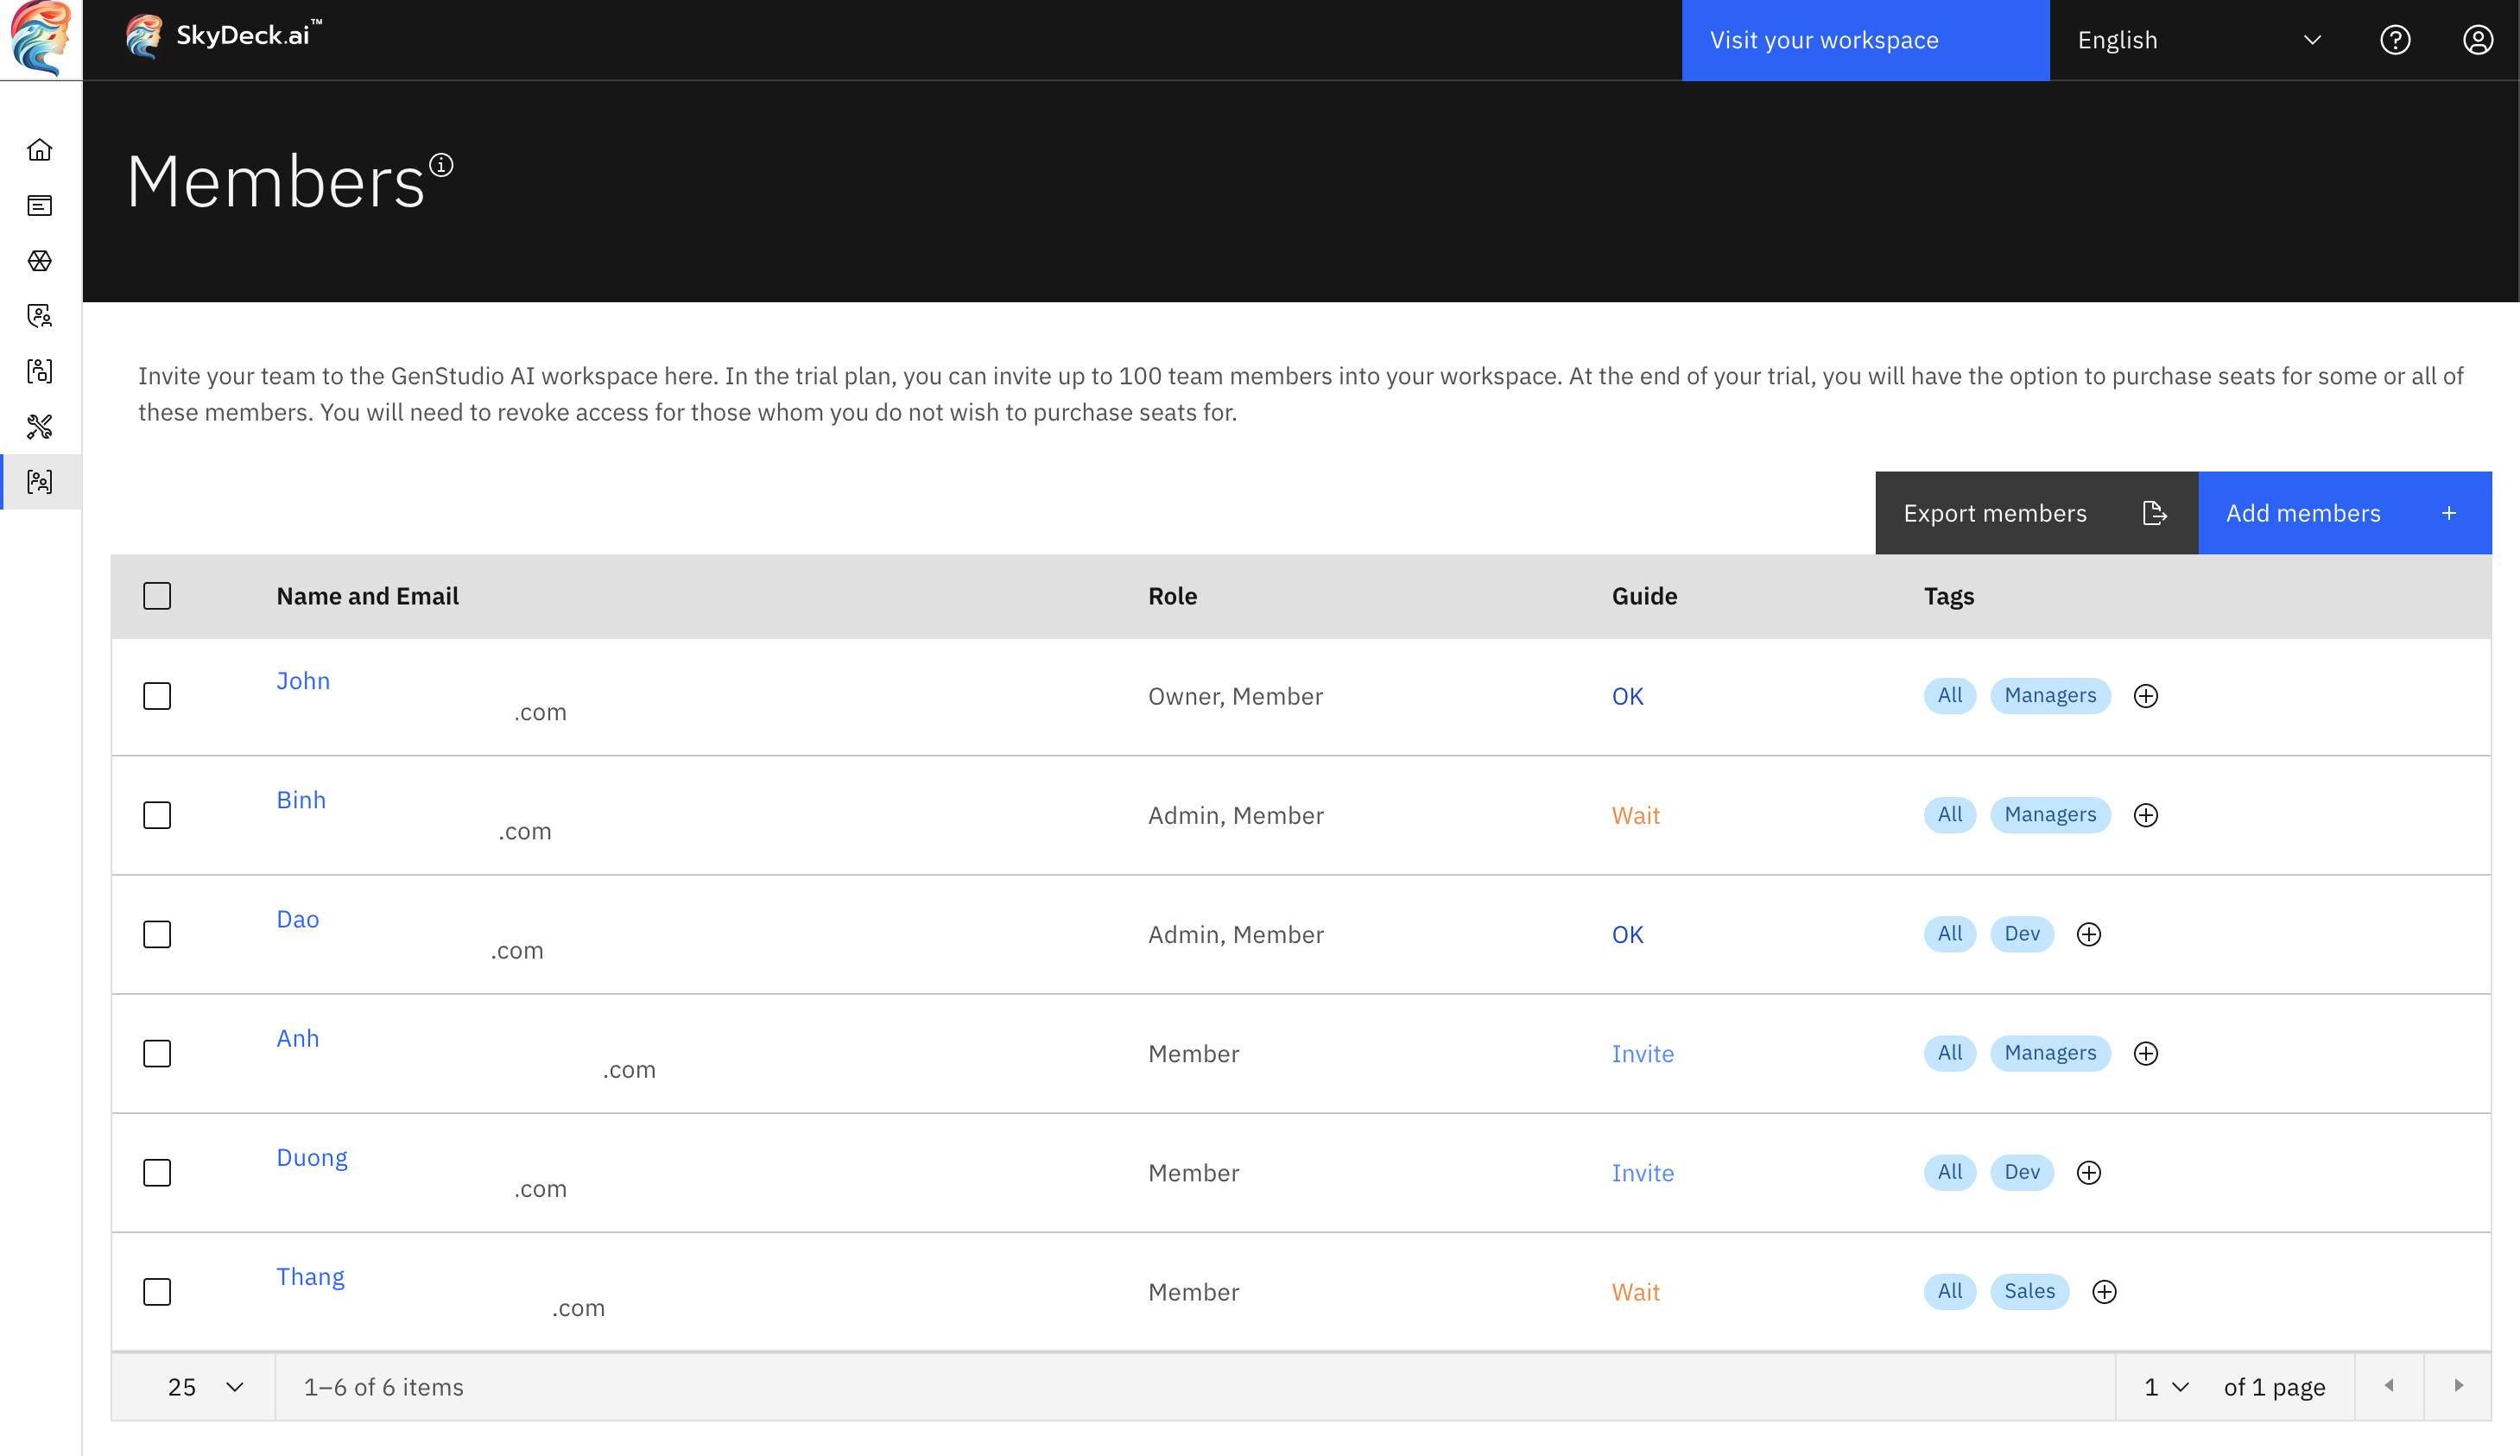Open the tools/settings wrench icon

[40, 427]
